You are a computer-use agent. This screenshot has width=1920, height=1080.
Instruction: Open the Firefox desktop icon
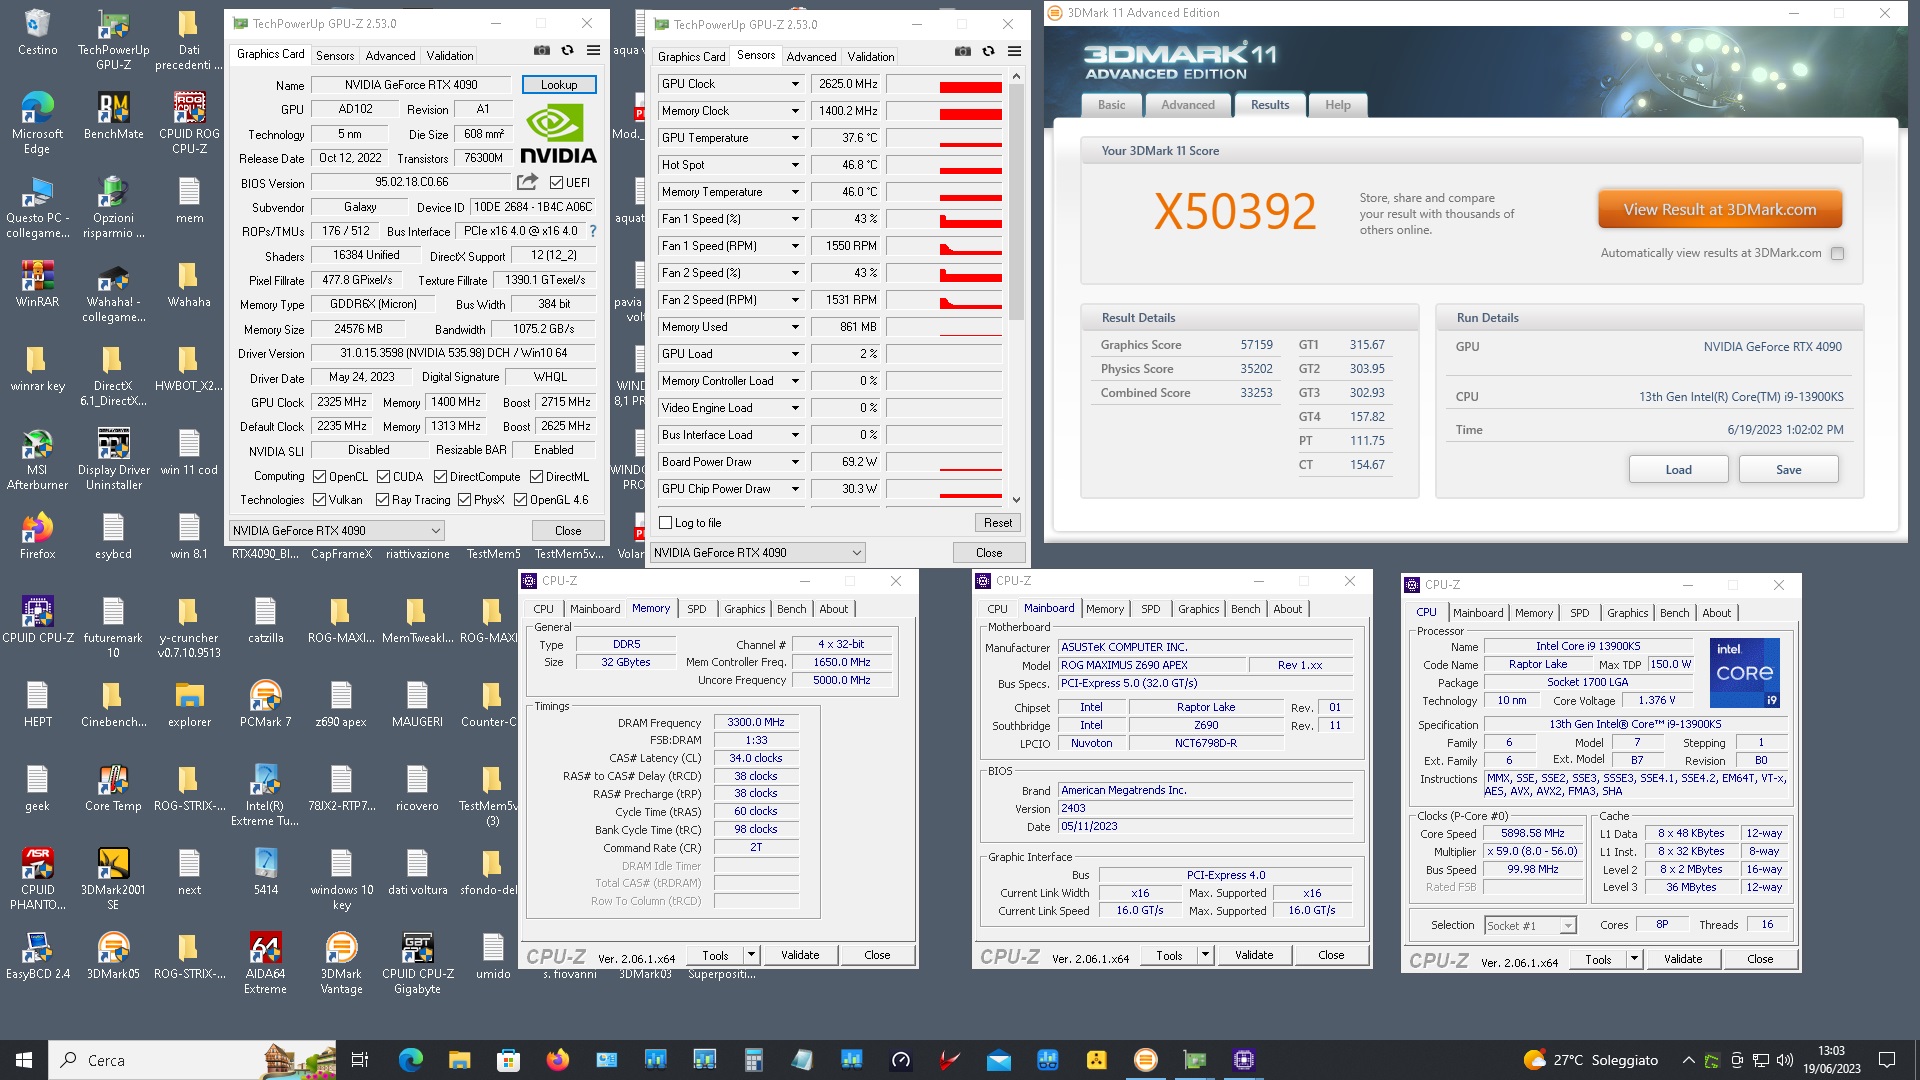click(x=37, y=536)
